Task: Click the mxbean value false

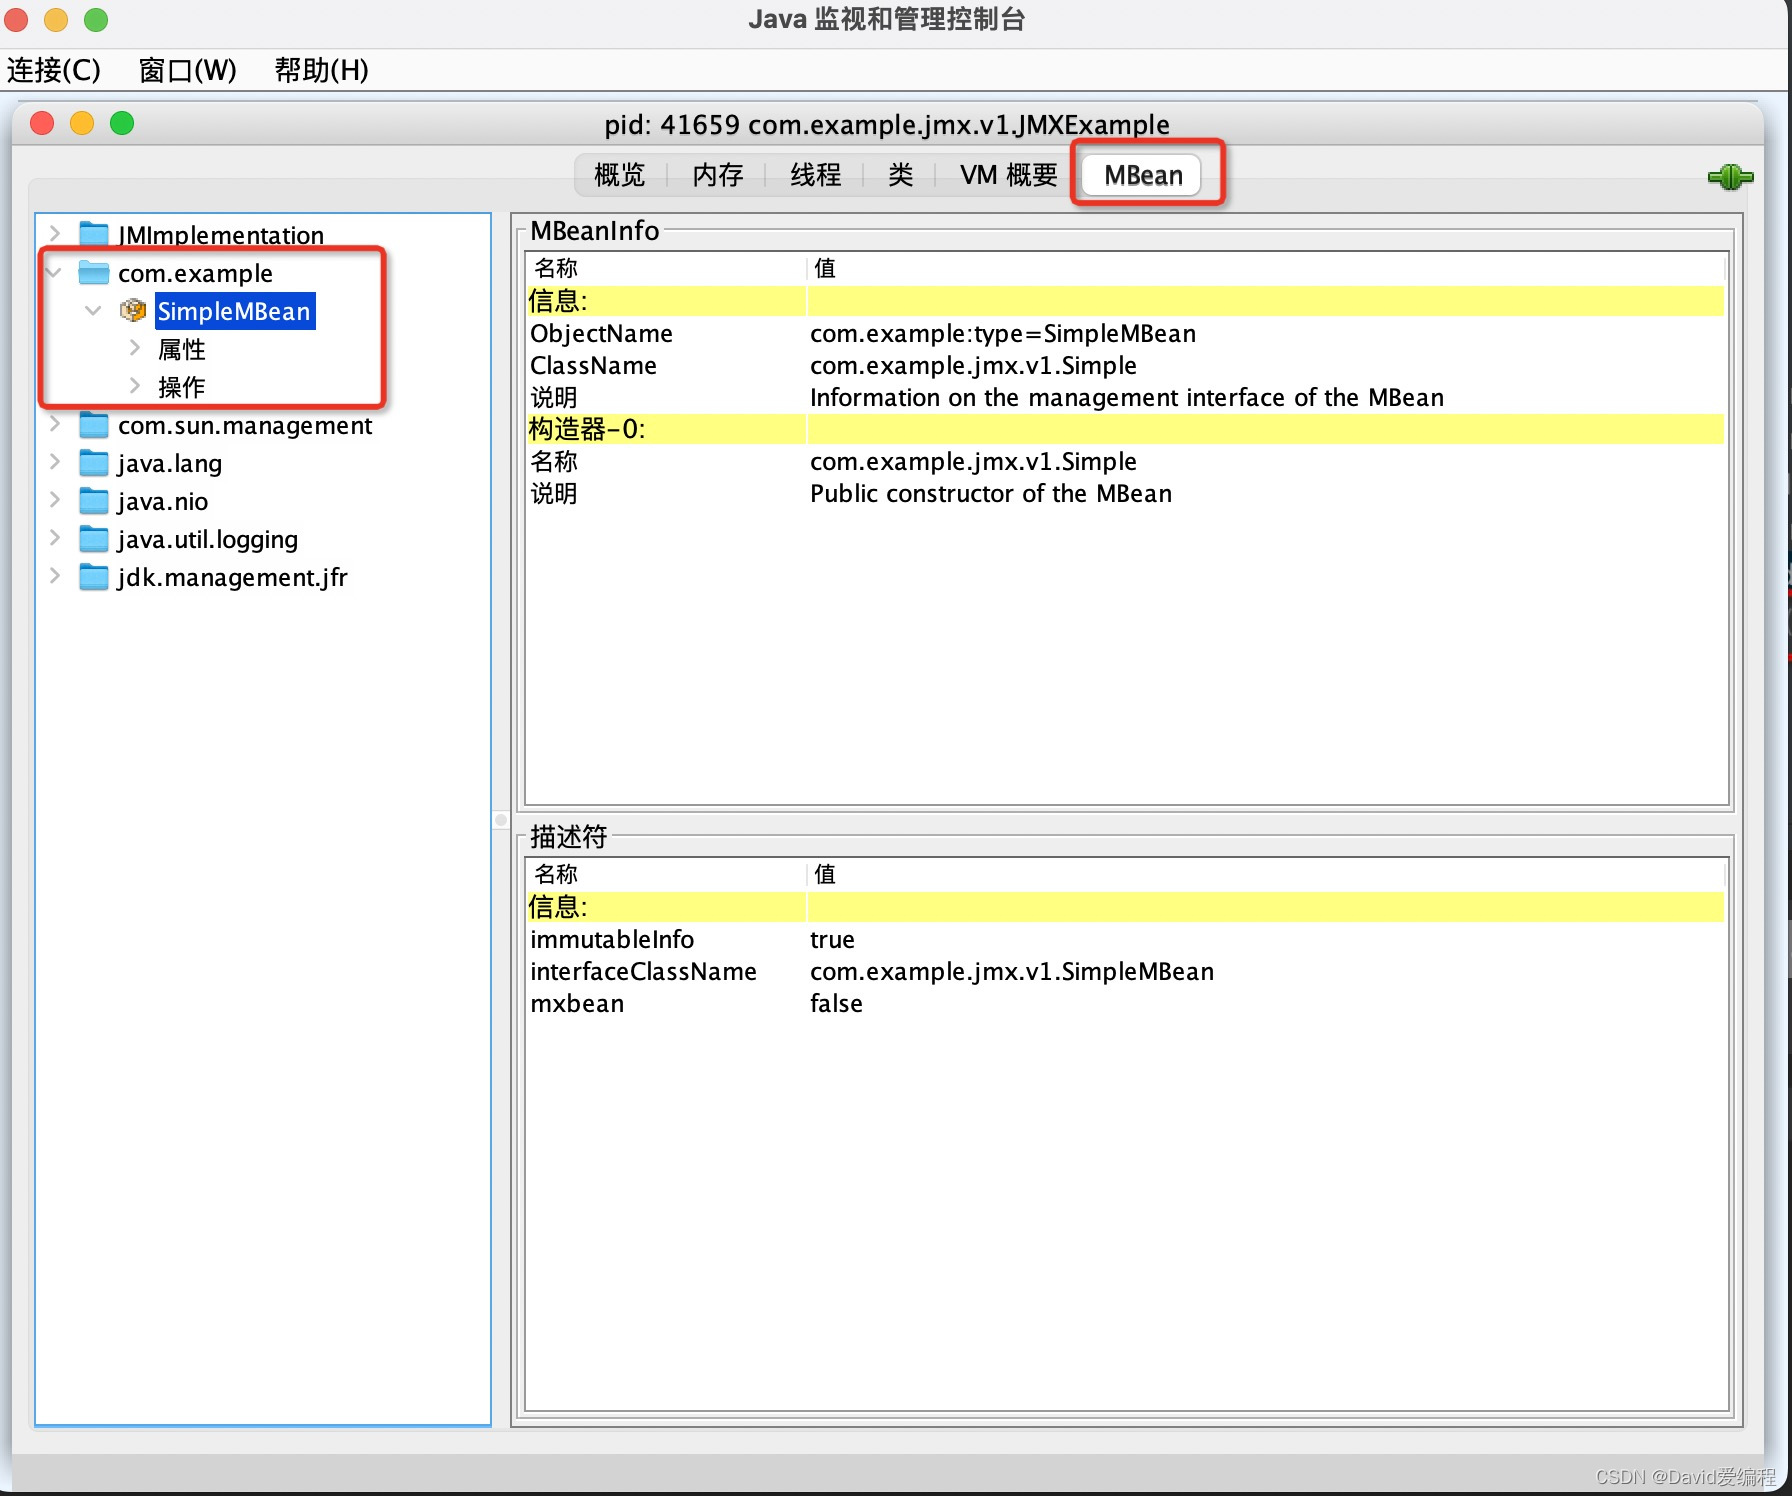Action: pos(836,1003)
